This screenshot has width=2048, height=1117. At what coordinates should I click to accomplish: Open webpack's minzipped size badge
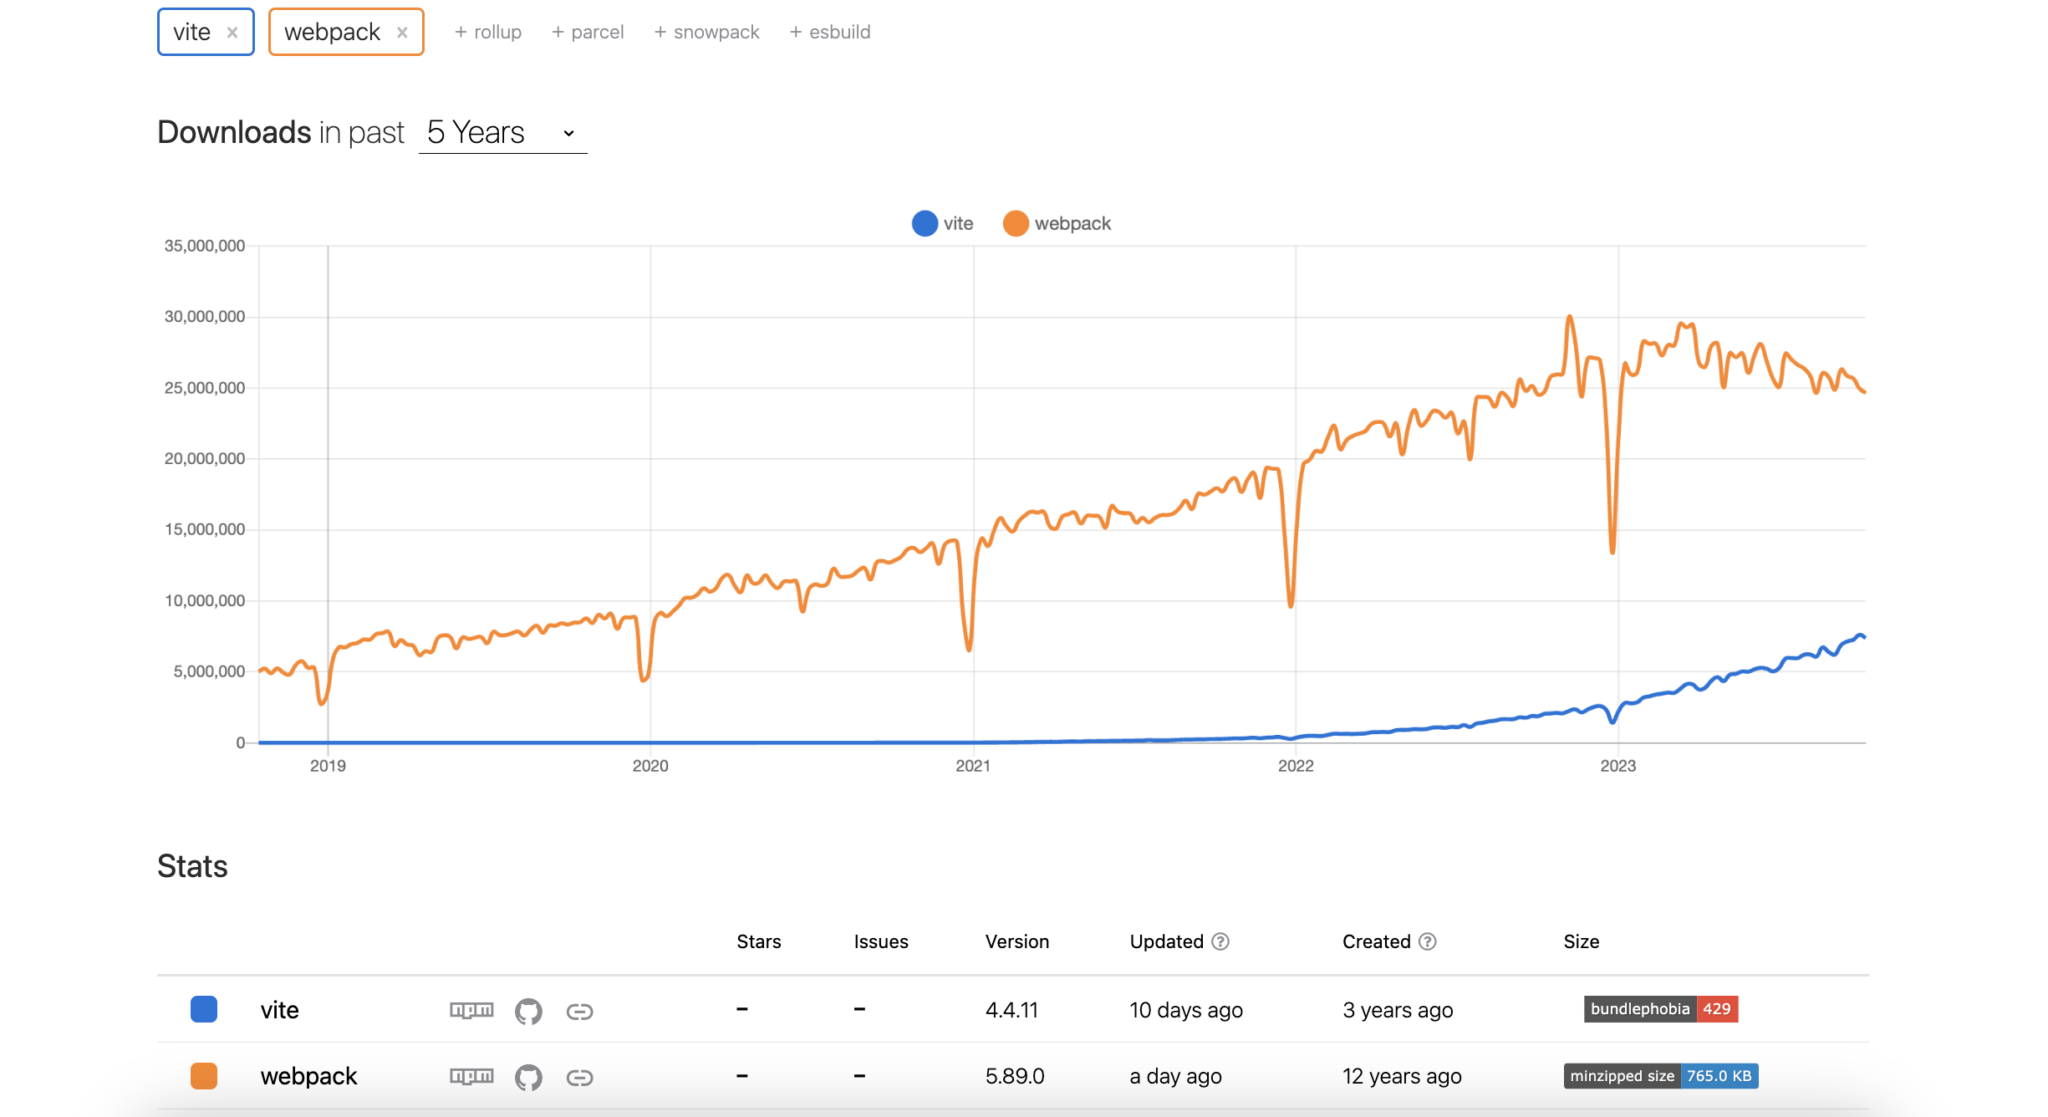click(1660, 1075)
